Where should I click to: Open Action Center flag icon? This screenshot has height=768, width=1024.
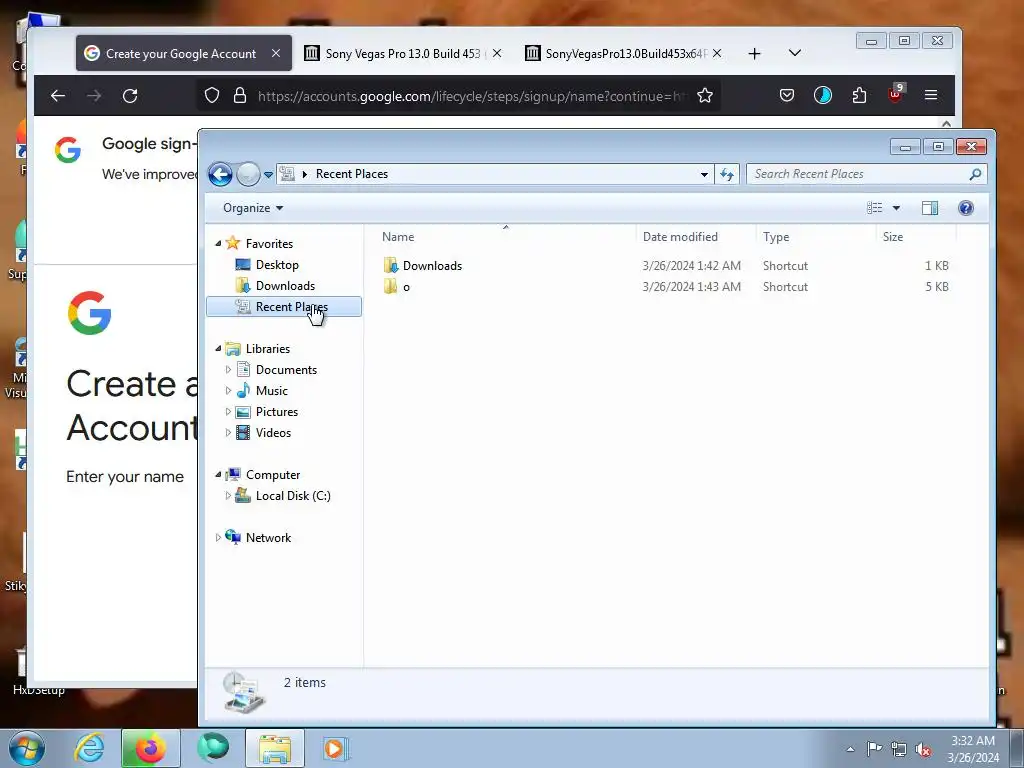point(874,749)
